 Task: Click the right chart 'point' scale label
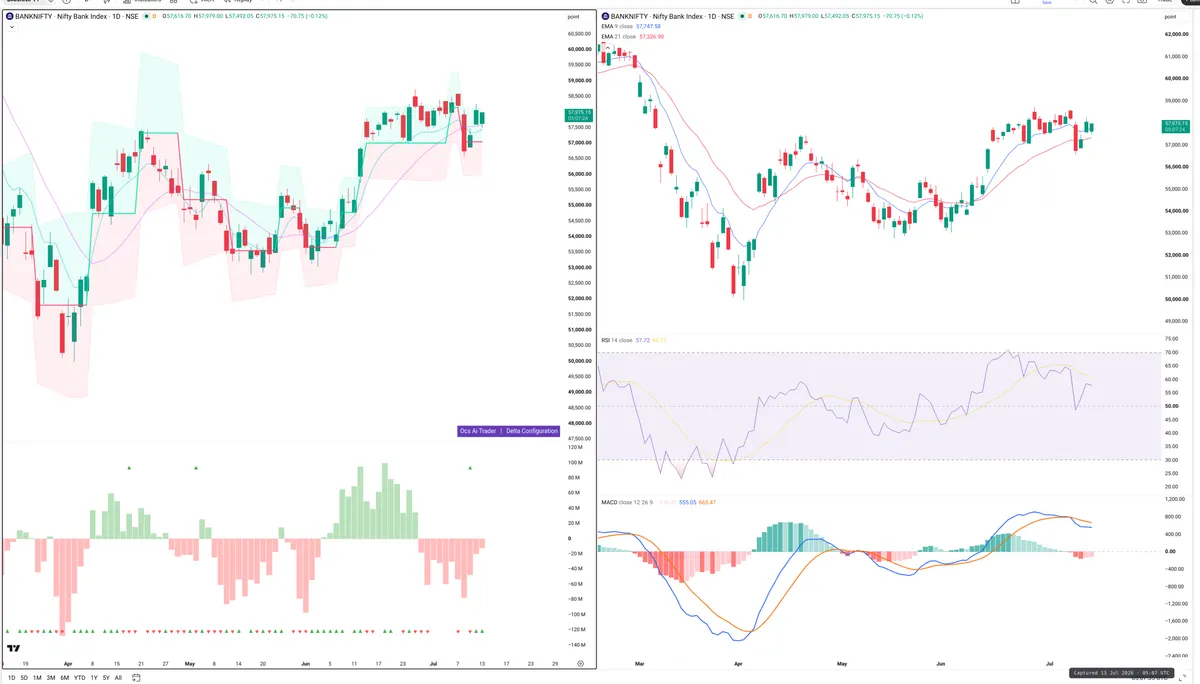click(1172, 17)
